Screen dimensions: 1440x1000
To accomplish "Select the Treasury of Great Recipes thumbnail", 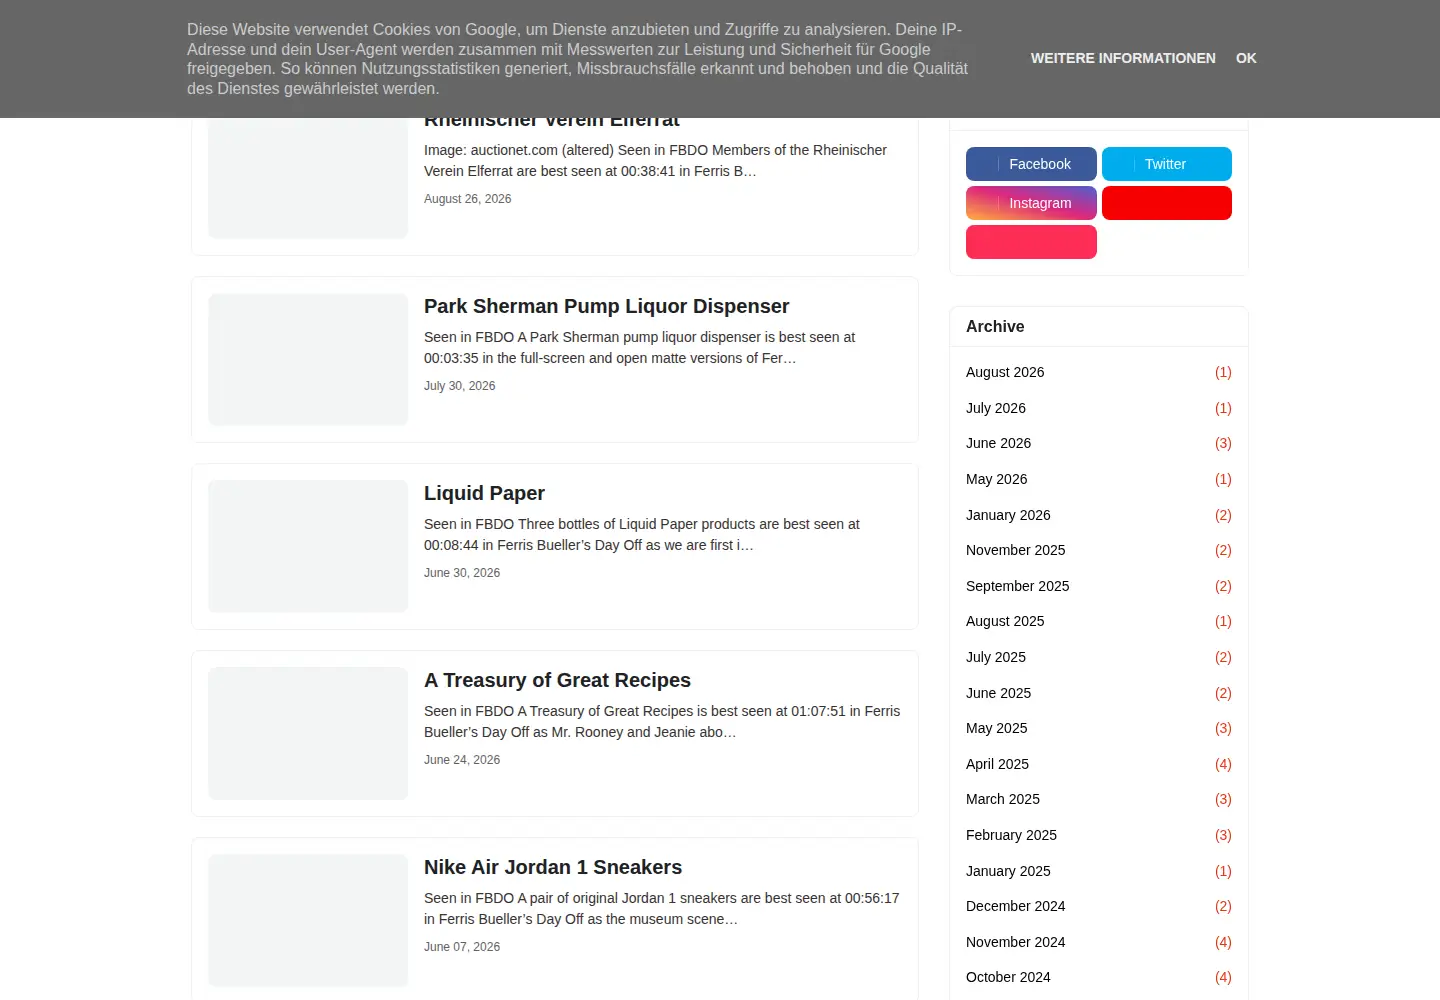I will (308, 734).
